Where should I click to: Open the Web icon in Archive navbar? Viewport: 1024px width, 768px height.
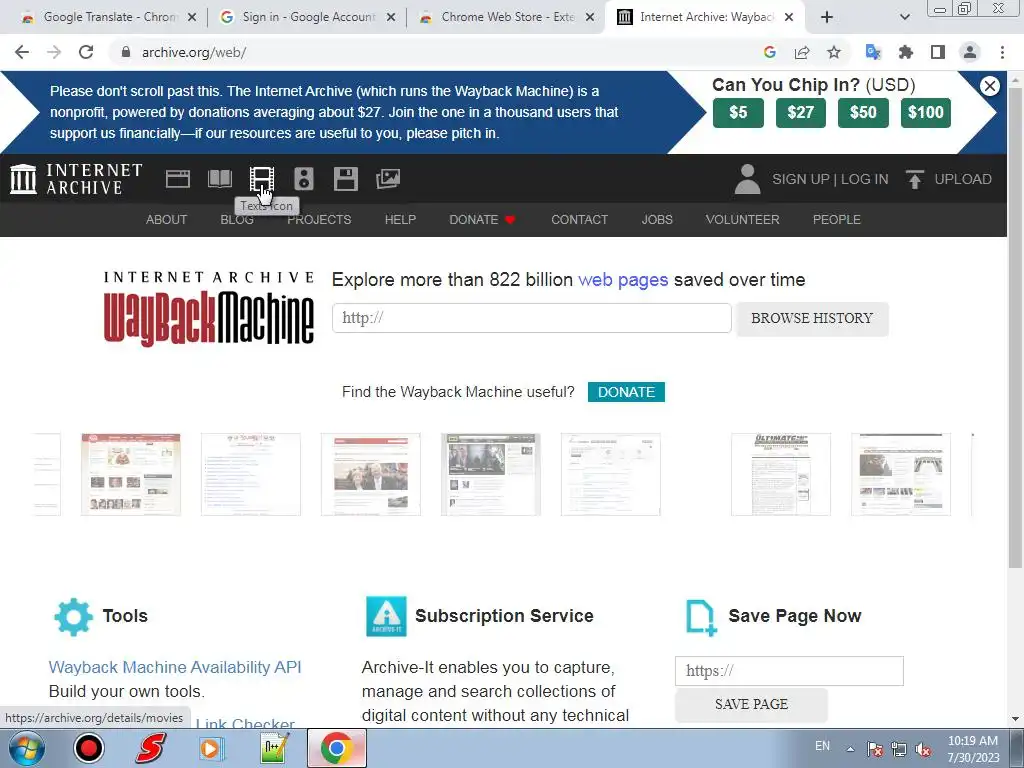(x=178, y=179)
